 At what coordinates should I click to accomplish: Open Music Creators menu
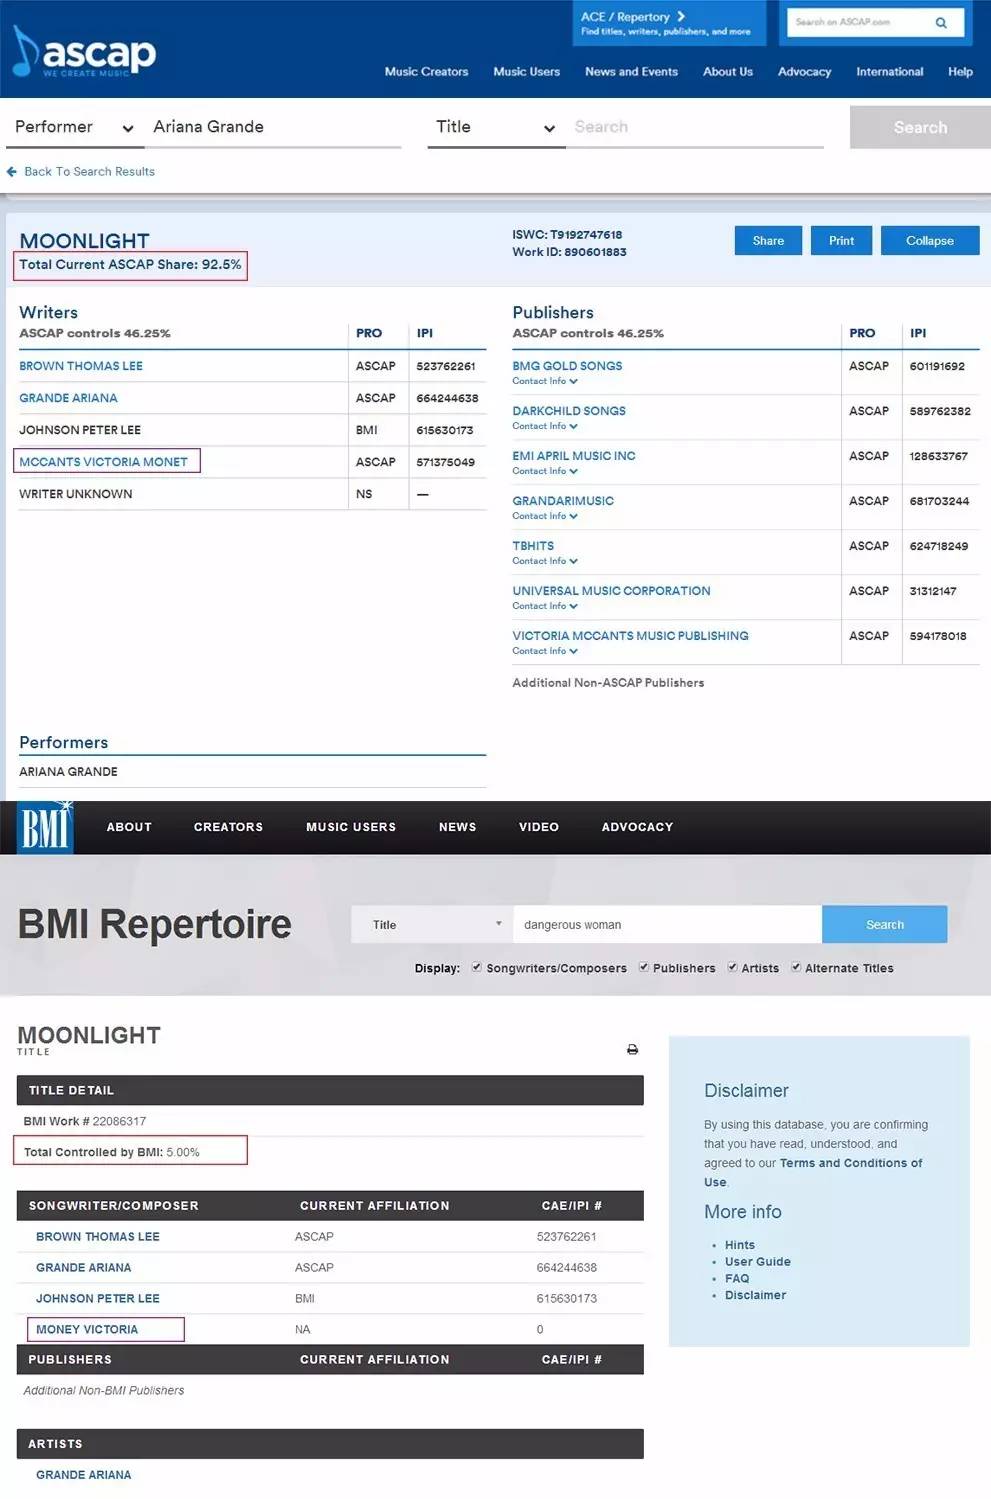click(426, 72)
